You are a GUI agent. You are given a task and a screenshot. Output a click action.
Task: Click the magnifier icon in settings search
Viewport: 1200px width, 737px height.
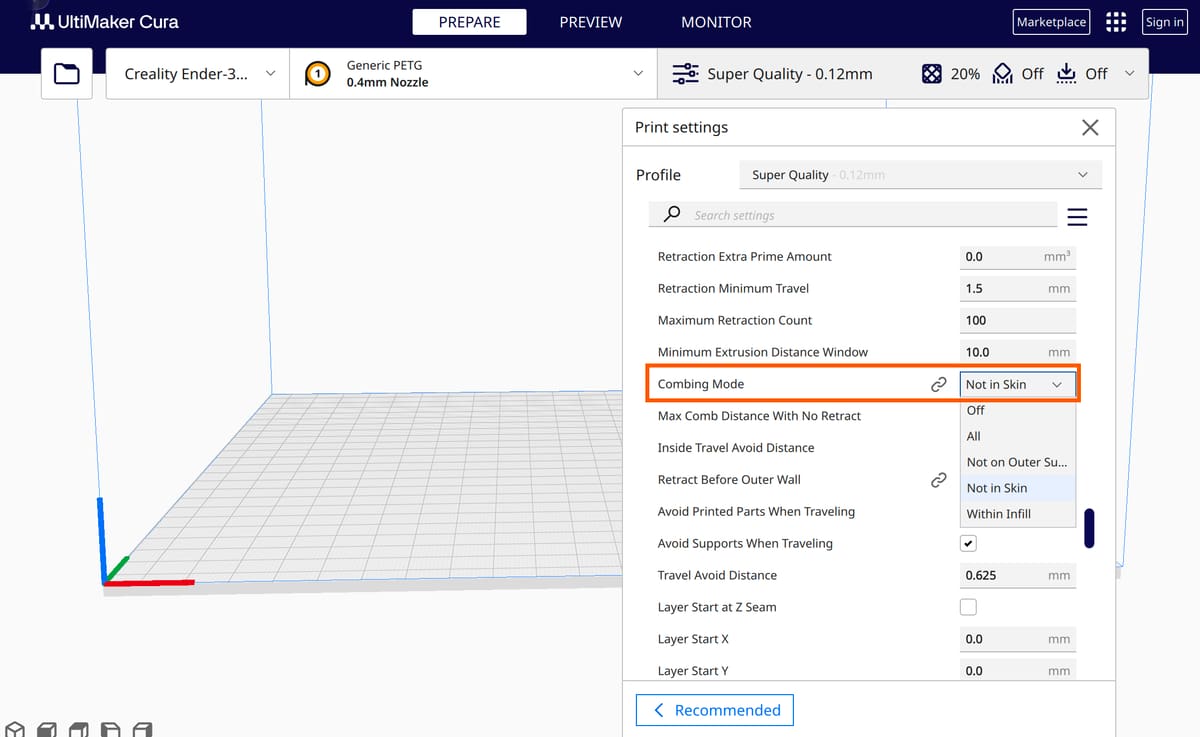673,214
